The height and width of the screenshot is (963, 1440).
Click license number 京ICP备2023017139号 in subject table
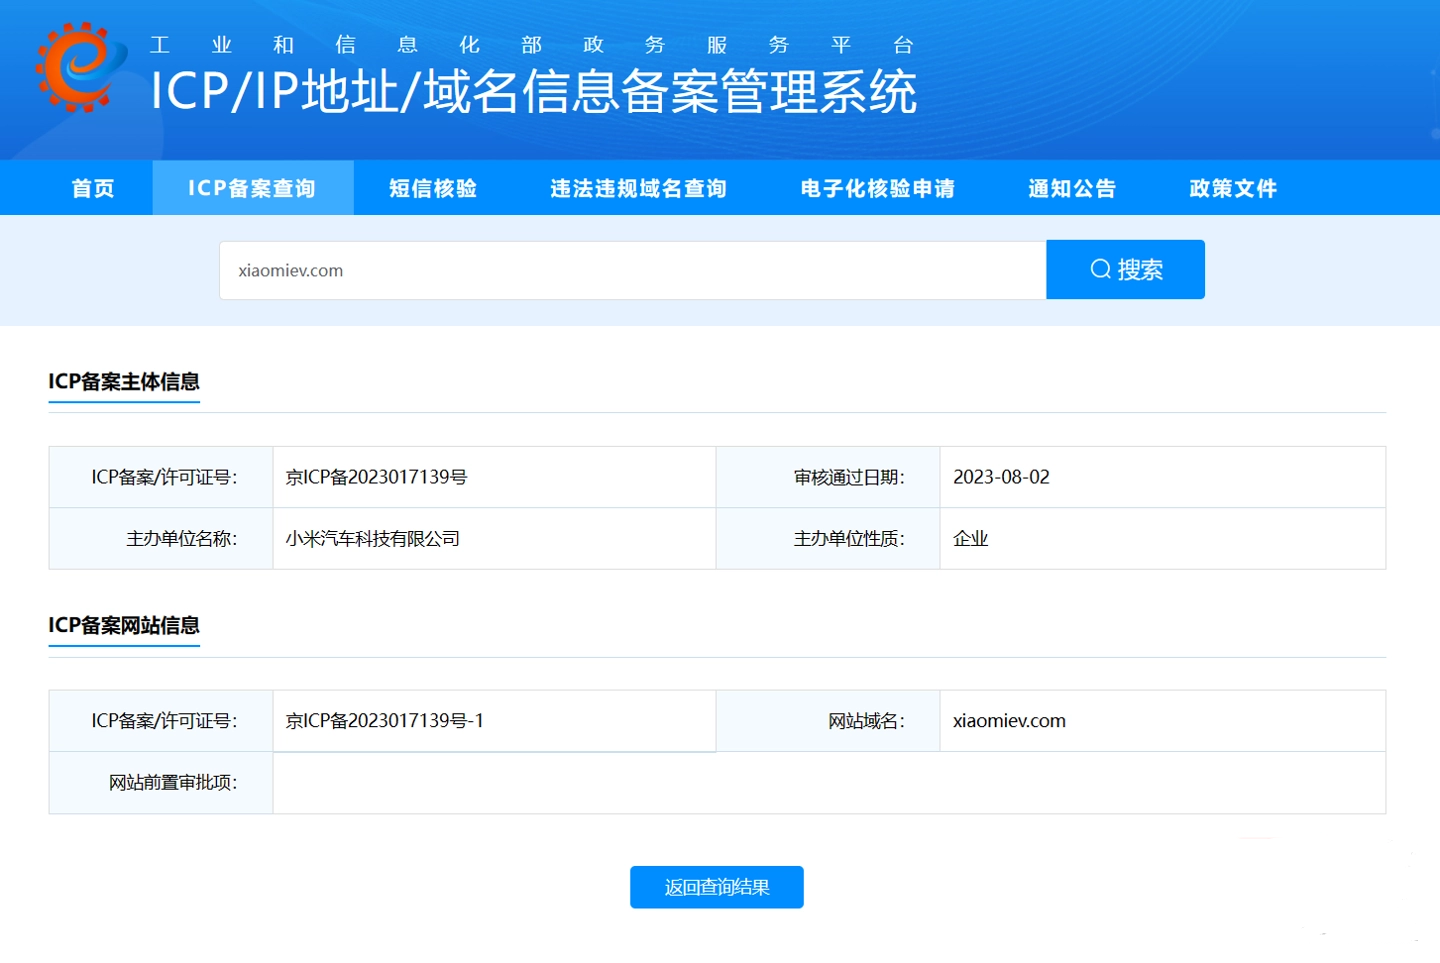376,477
